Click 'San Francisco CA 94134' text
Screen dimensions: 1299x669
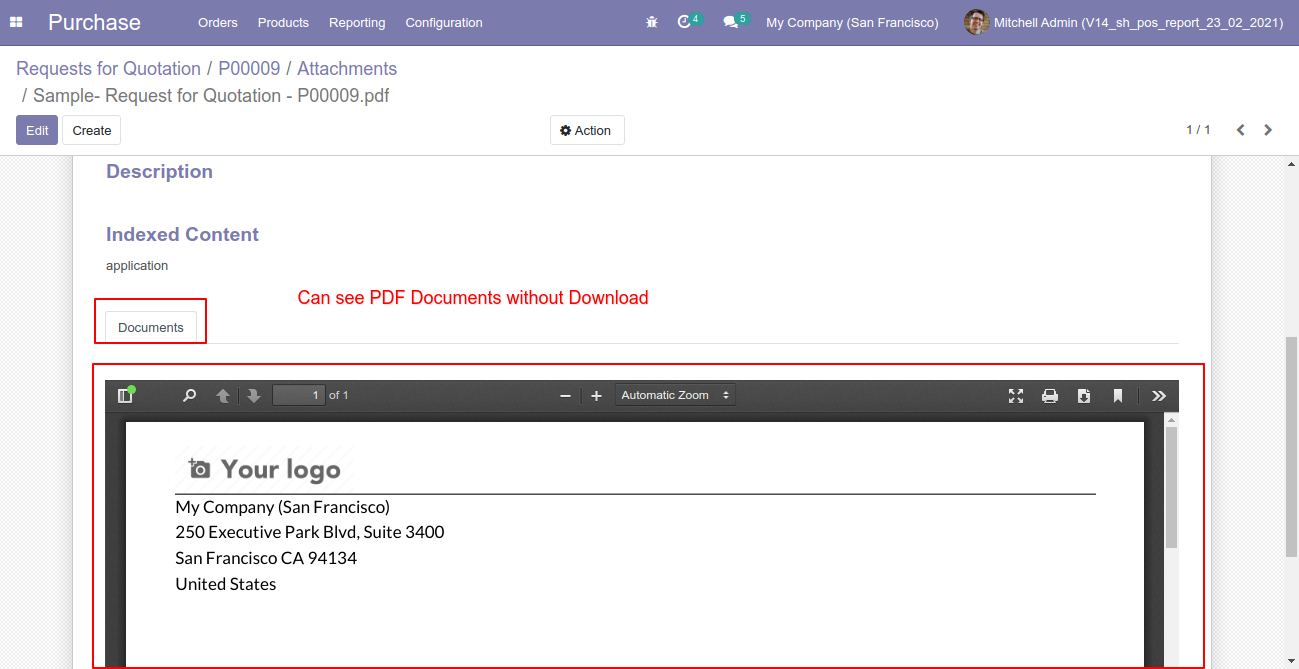pos(266,558)
